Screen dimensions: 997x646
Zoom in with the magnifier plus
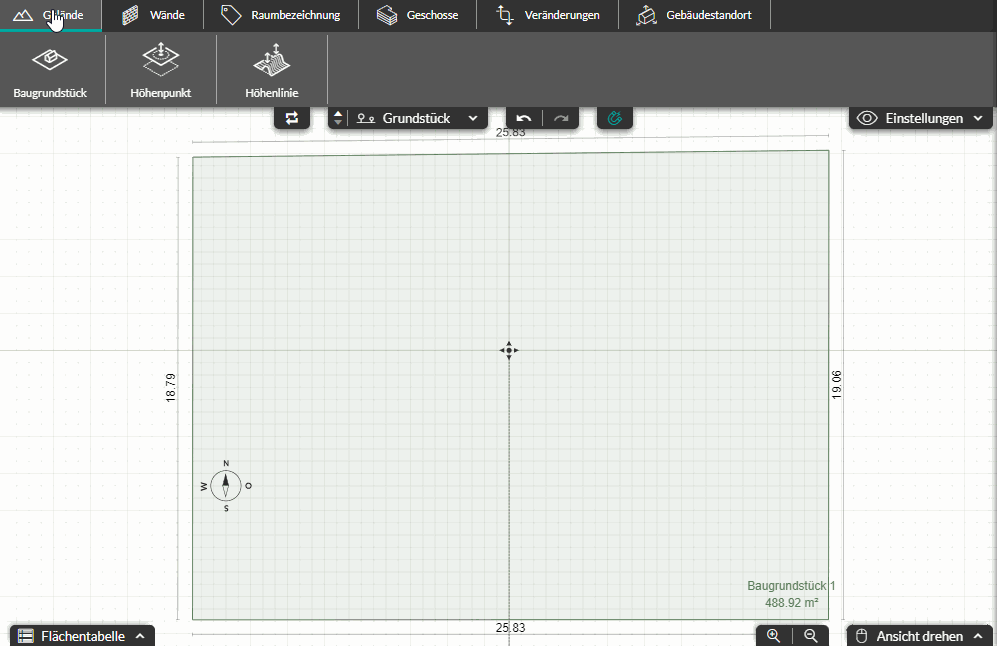click(x=774, y=636)
